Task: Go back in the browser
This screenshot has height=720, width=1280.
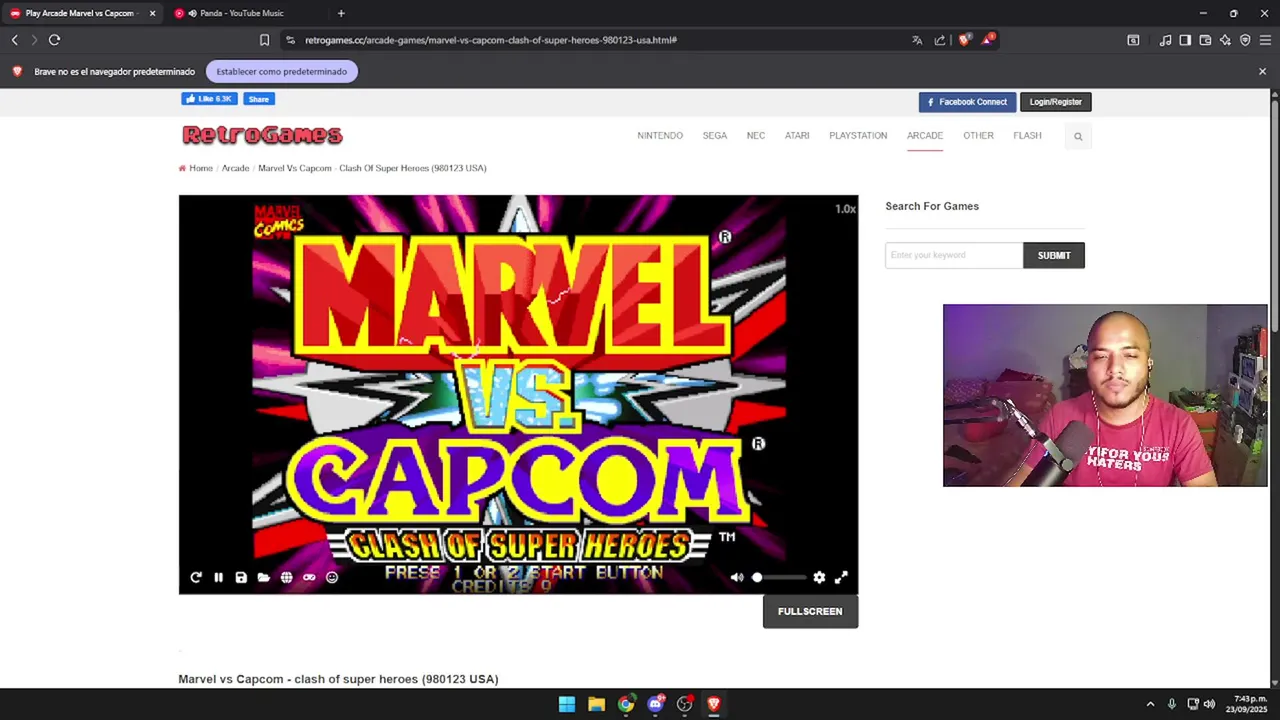Action: click(x=15, y=40)
